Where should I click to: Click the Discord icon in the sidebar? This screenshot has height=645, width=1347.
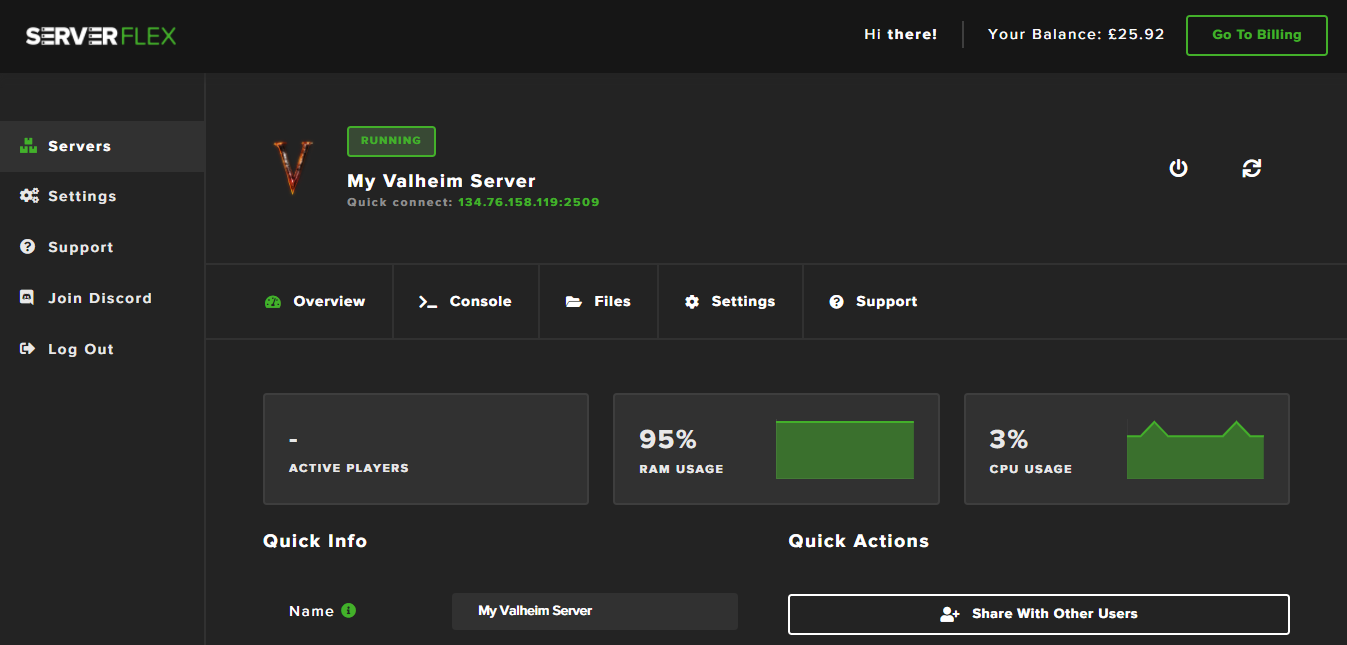pos(28,298)
